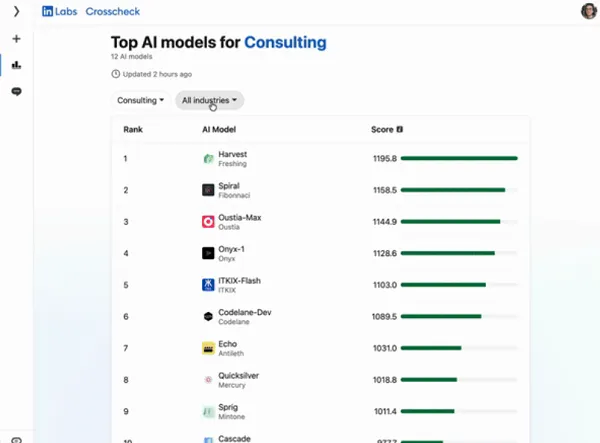600x443 pixels.
Task: Click the score value 1103.0
Action: pyautogui.click(x=385, y=285)
